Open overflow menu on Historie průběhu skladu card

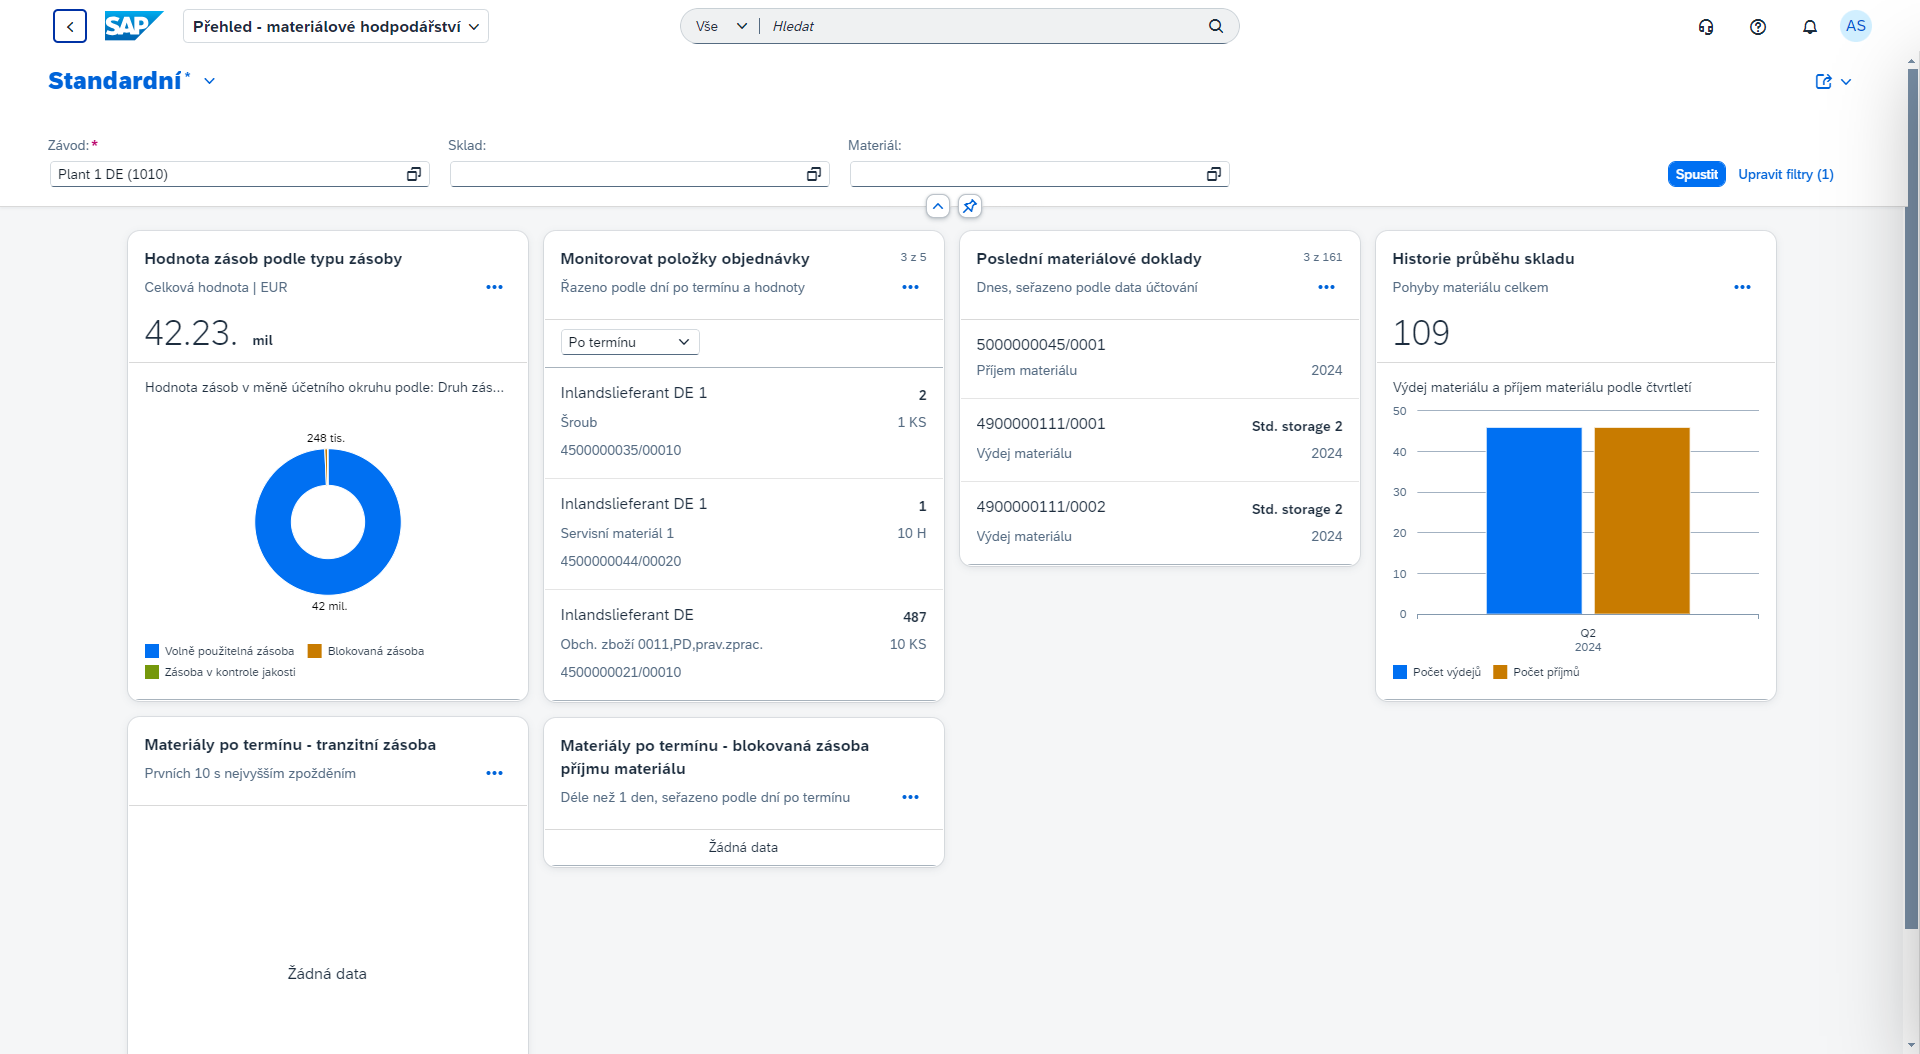1743,287
